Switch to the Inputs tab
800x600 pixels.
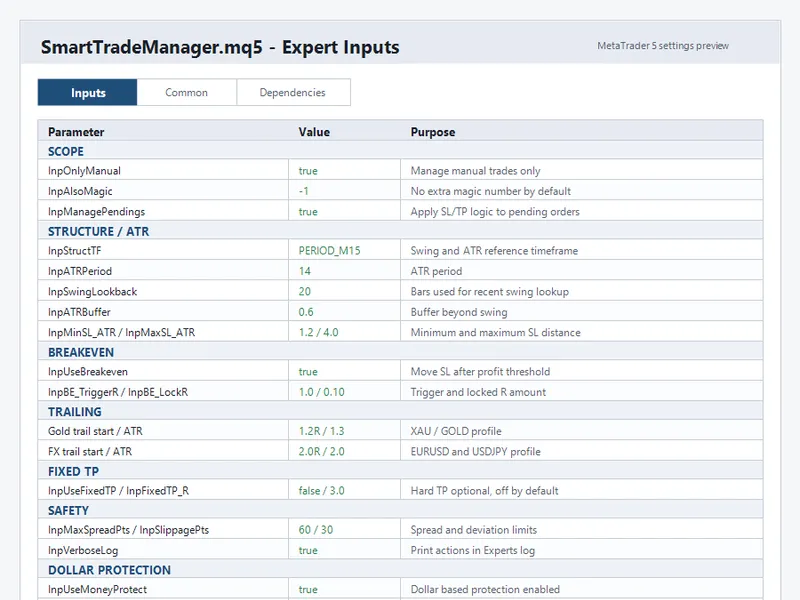pyautogui.click(x=87, y=92)
